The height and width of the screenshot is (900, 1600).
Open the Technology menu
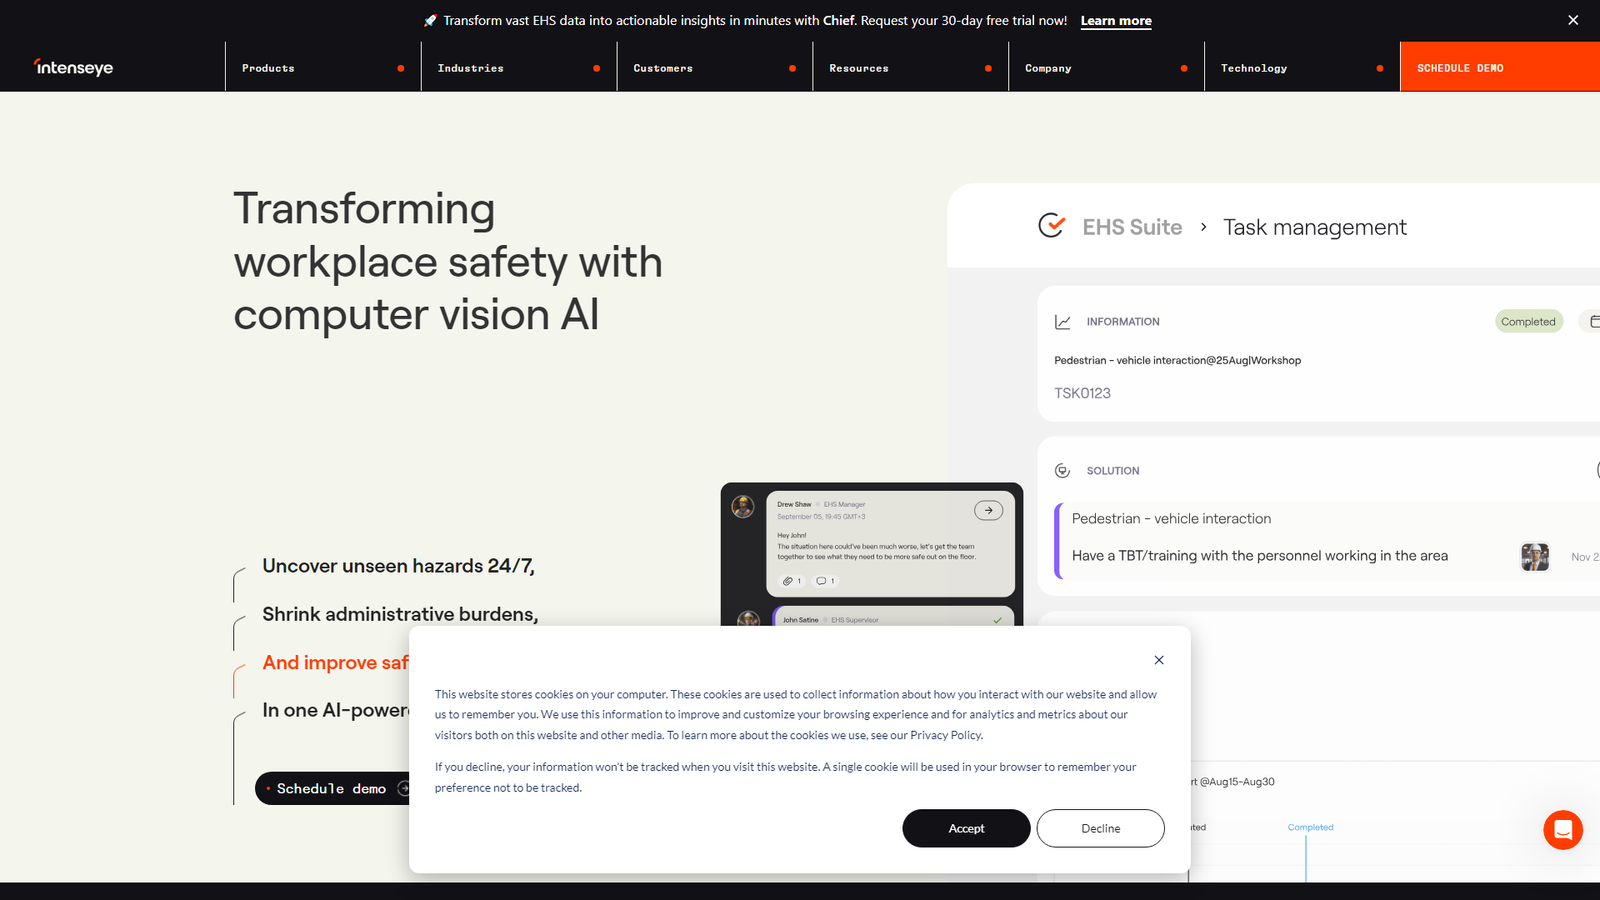click(1302, 67)
